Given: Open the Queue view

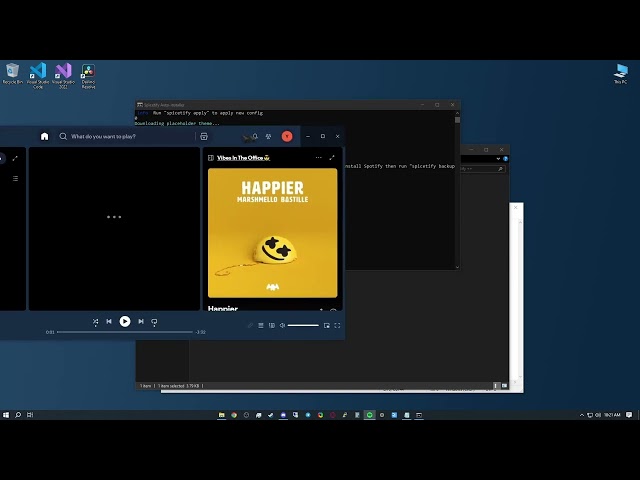Looking at the screenshot, I should [261, 325].
